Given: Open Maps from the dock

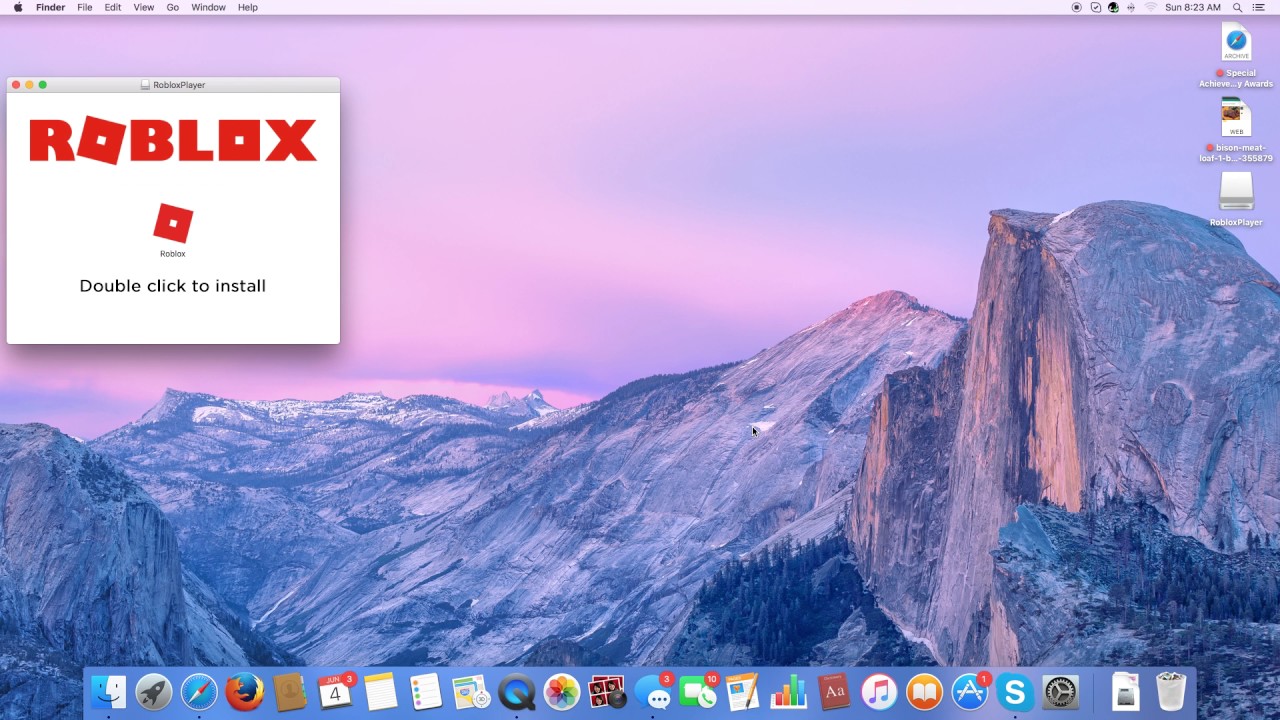Looking at the screenshot, I should 471,692.
